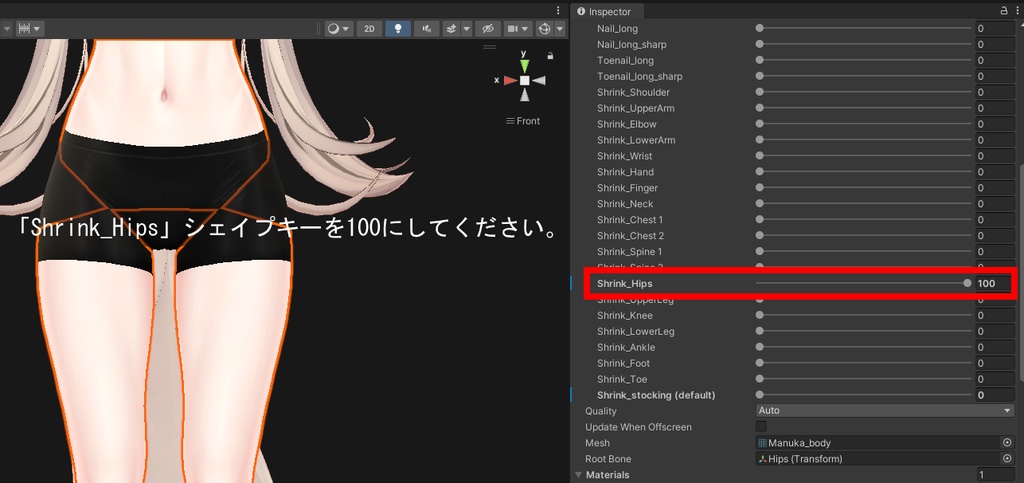The image size is (1024, 483).
Task: Click the Shrink_Hand slider
Action: (x=865, y=172)
